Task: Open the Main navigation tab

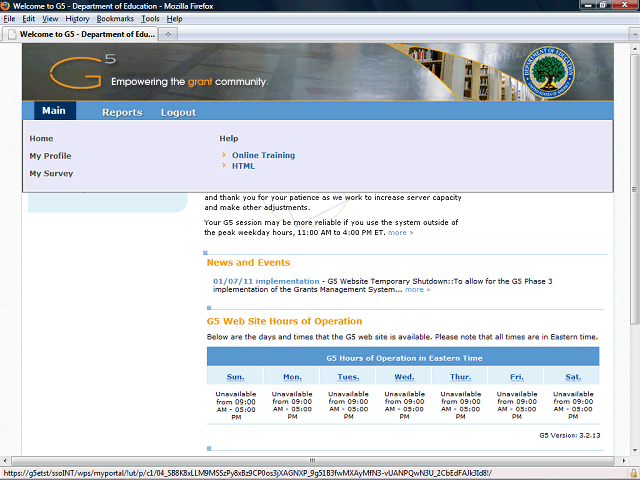Action: 53,111
